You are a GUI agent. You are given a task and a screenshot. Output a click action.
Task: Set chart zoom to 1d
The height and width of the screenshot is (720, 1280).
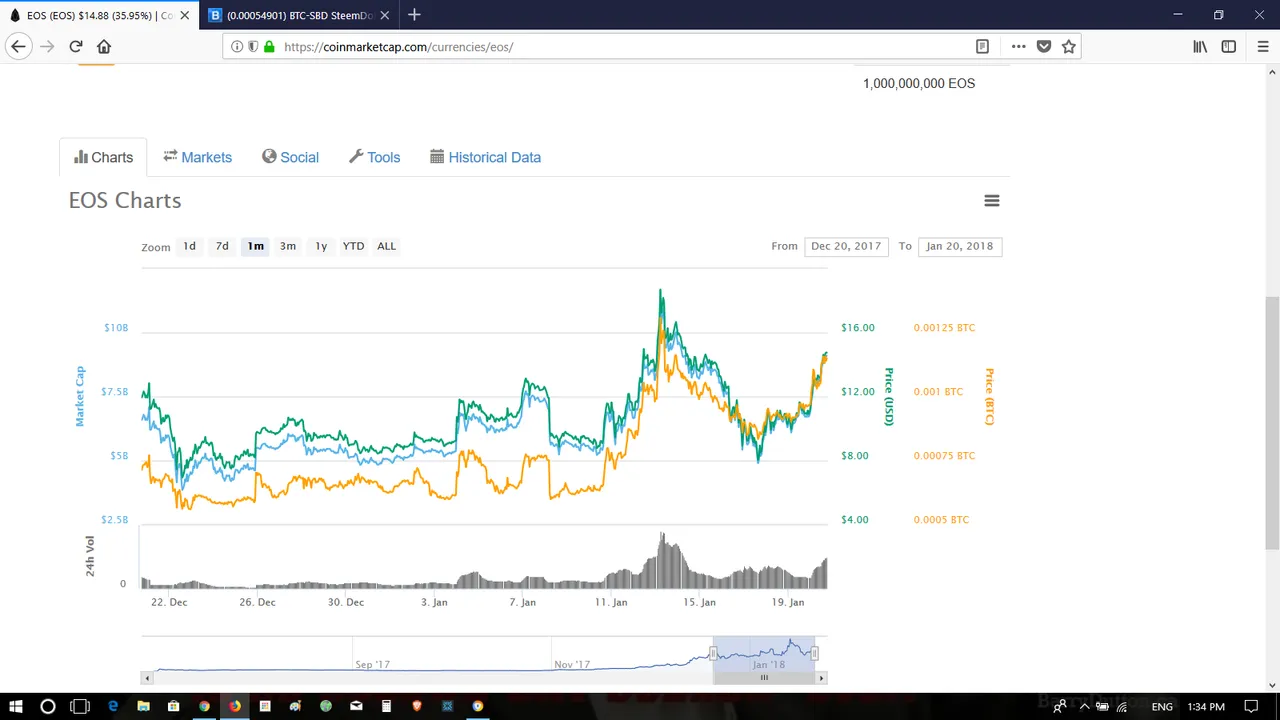coord(189,246)
